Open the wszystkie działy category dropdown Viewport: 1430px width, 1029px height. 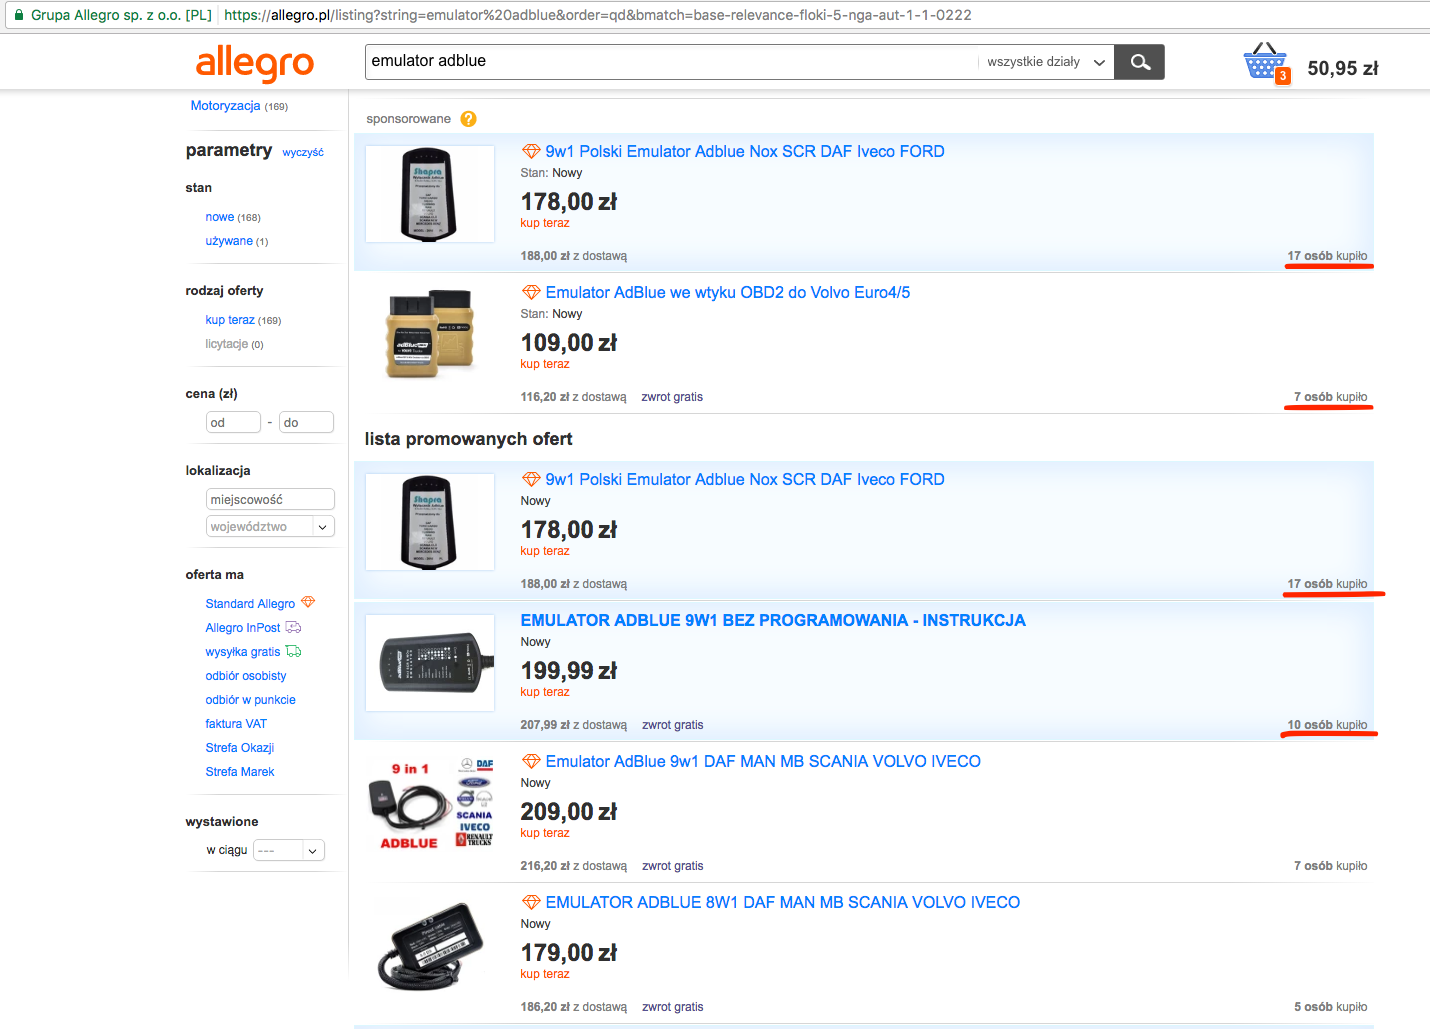[1044, 62]
